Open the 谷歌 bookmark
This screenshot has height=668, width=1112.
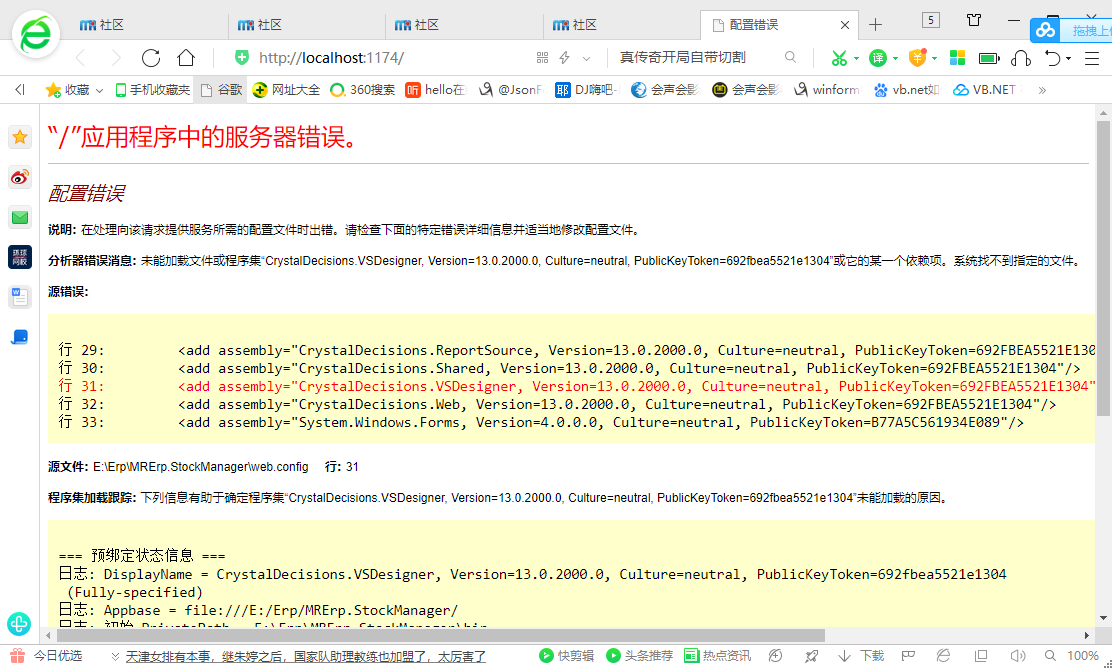(222, 90)
